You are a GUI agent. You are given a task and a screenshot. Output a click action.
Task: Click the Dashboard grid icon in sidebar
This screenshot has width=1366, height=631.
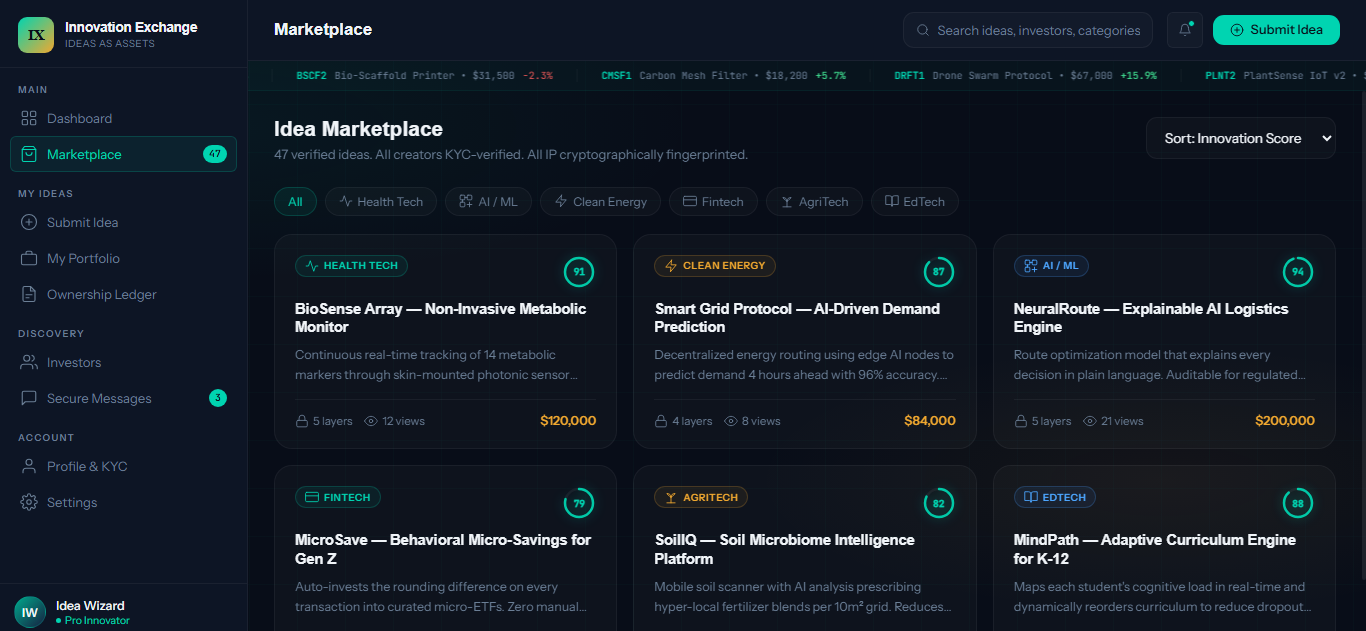click(x=29, y=118)
